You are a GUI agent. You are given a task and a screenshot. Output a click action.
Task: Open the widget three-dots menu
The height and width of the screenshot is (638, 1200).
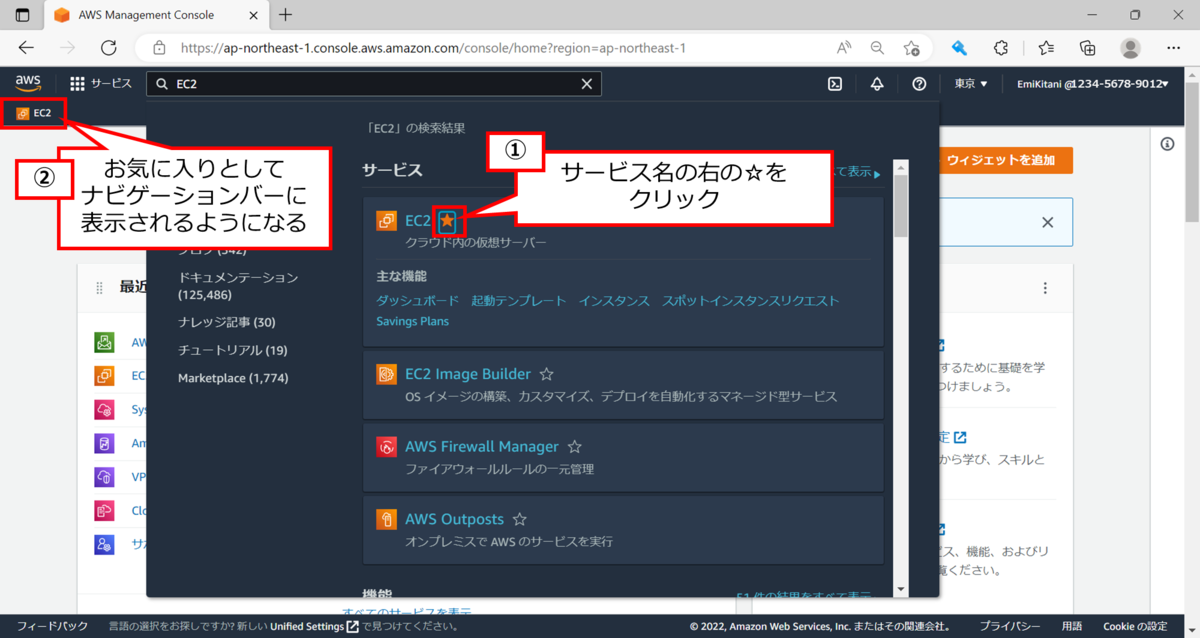point(1046,288)
